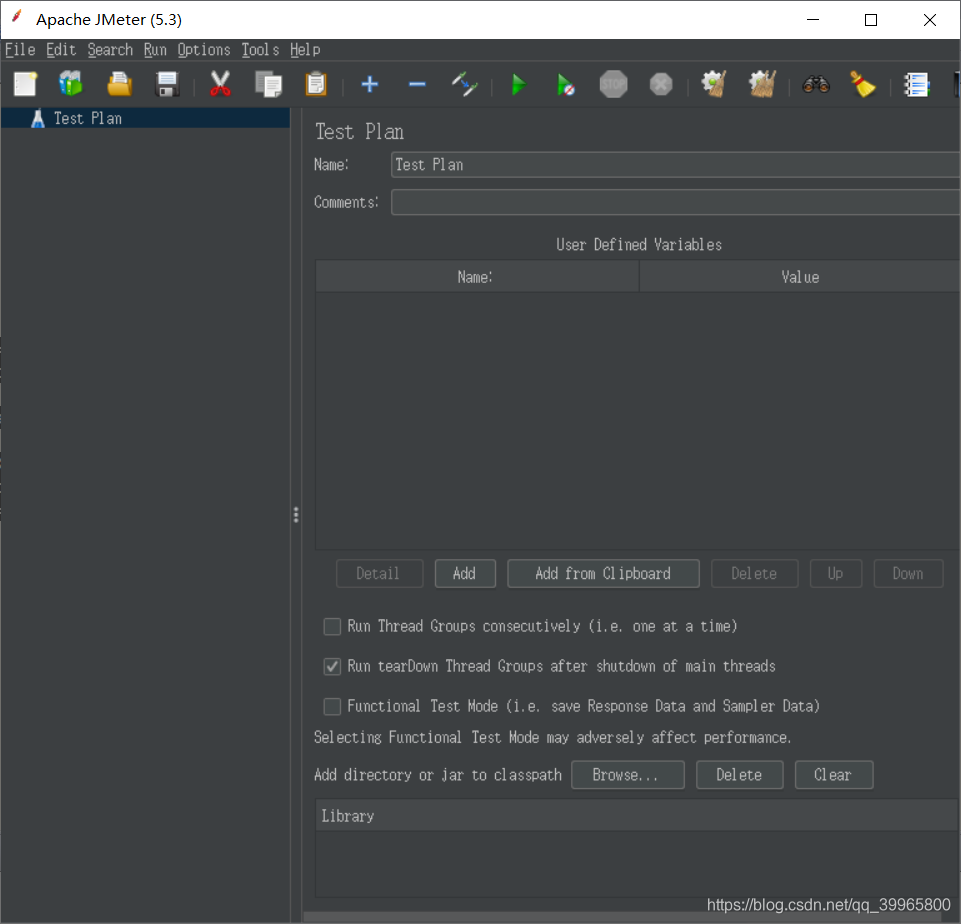The image size is (961, 924).
Task: Clear results with single broom gear icon
Action: [x=714, y=84]
